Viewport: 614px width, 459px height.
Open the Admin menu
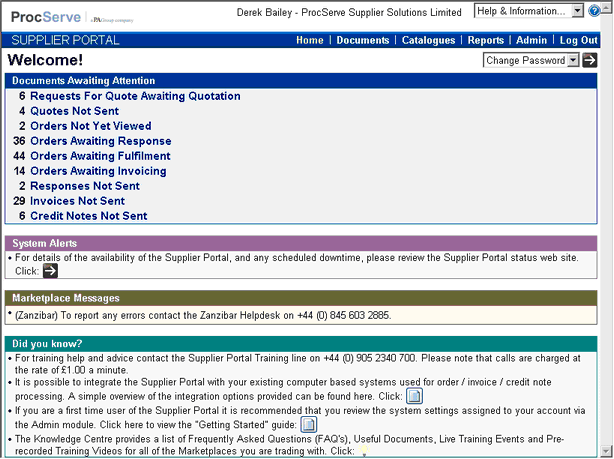(531, 40)
